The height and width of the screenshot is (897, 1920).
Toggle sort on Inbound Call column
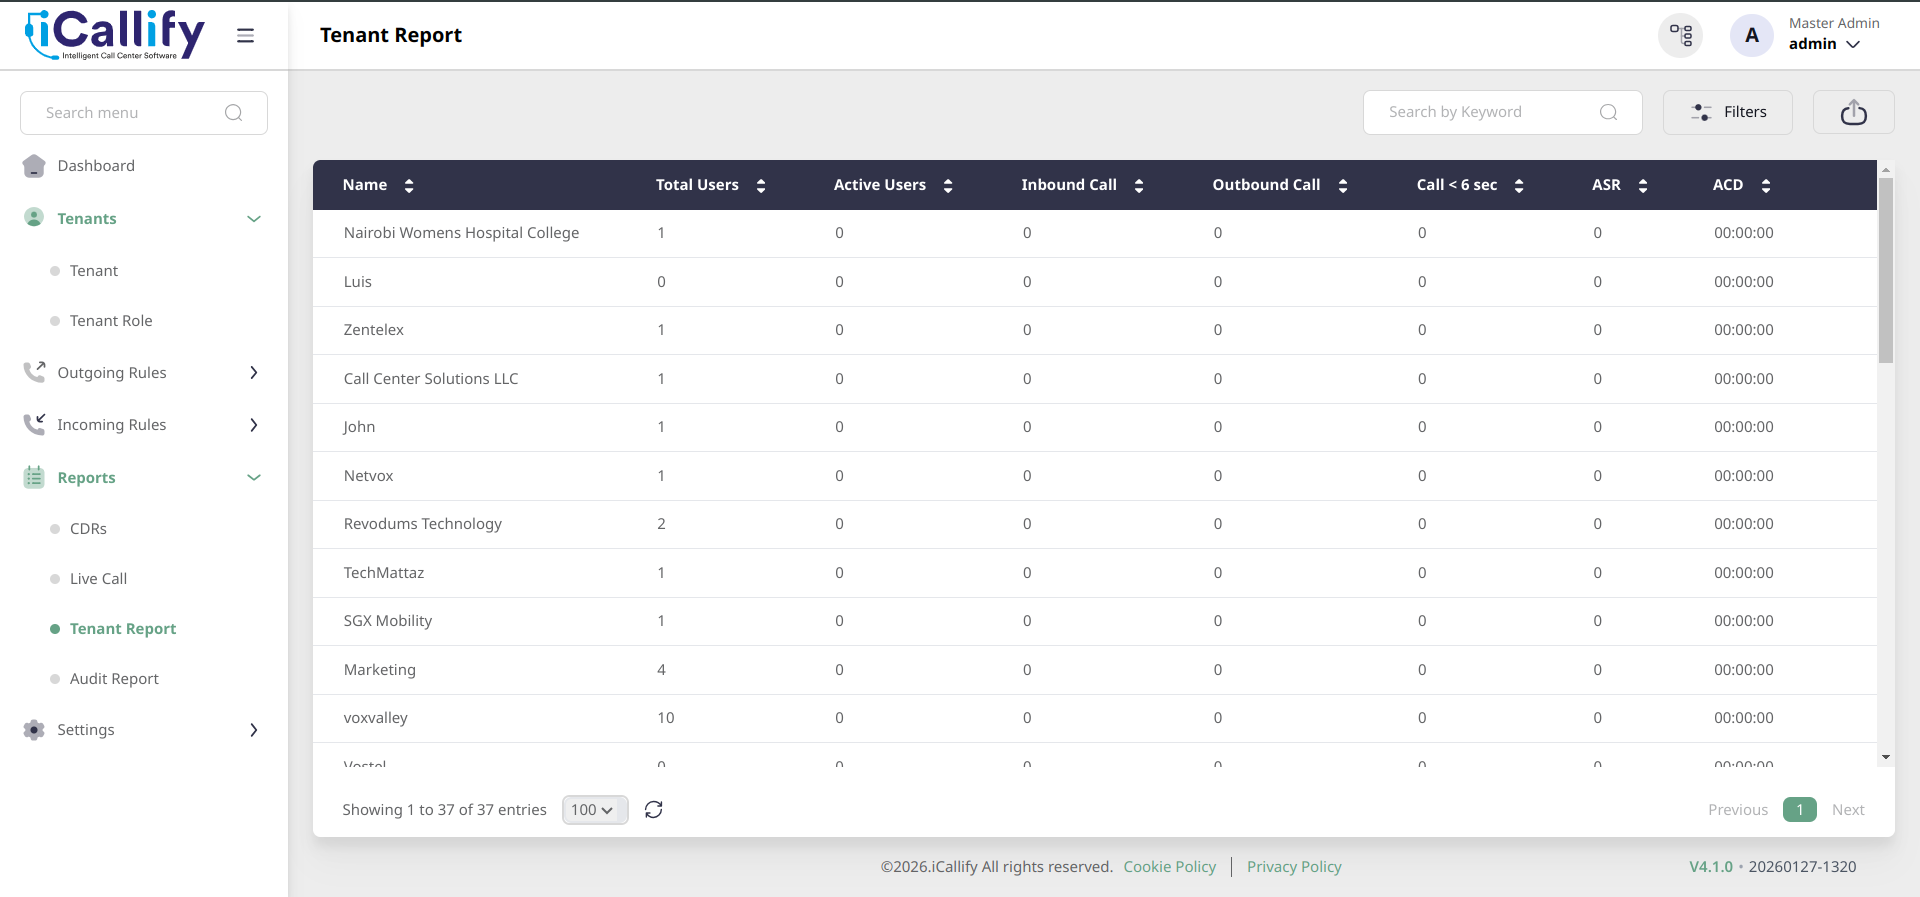tap(1139, 186)
